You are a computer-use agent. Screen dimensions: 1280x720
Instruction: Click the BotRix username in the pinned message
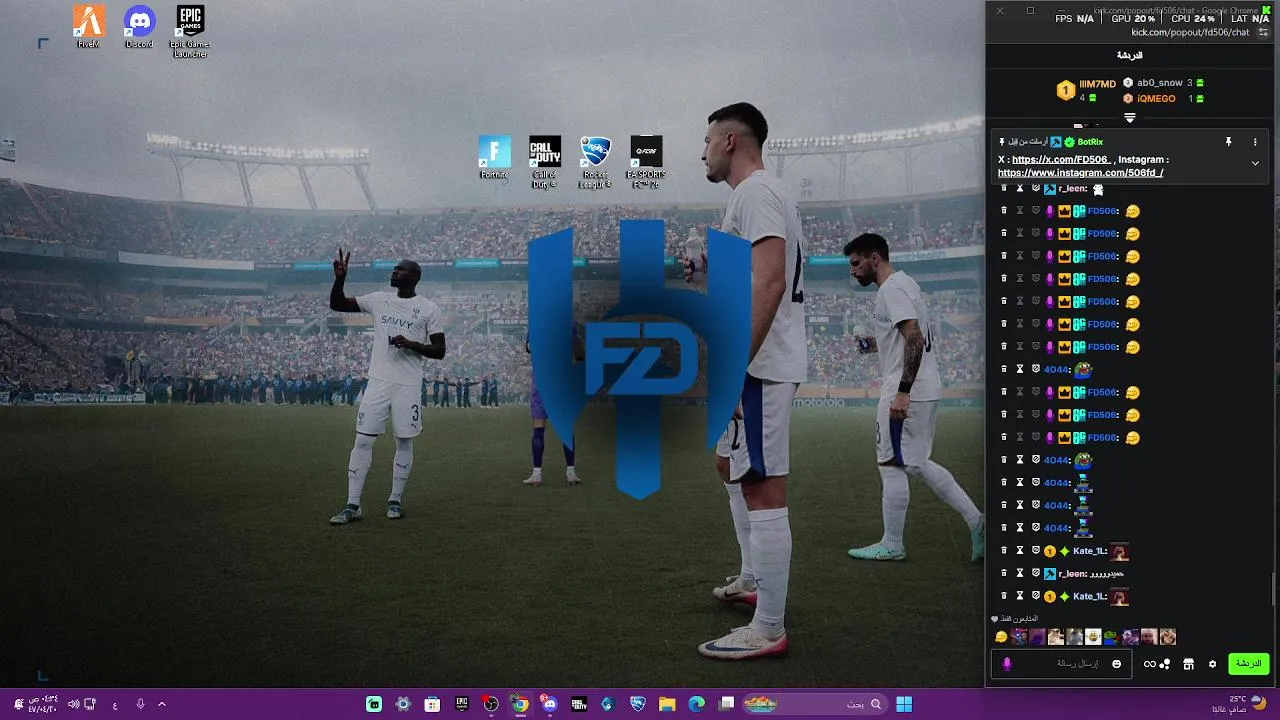tap(1090, 142)
